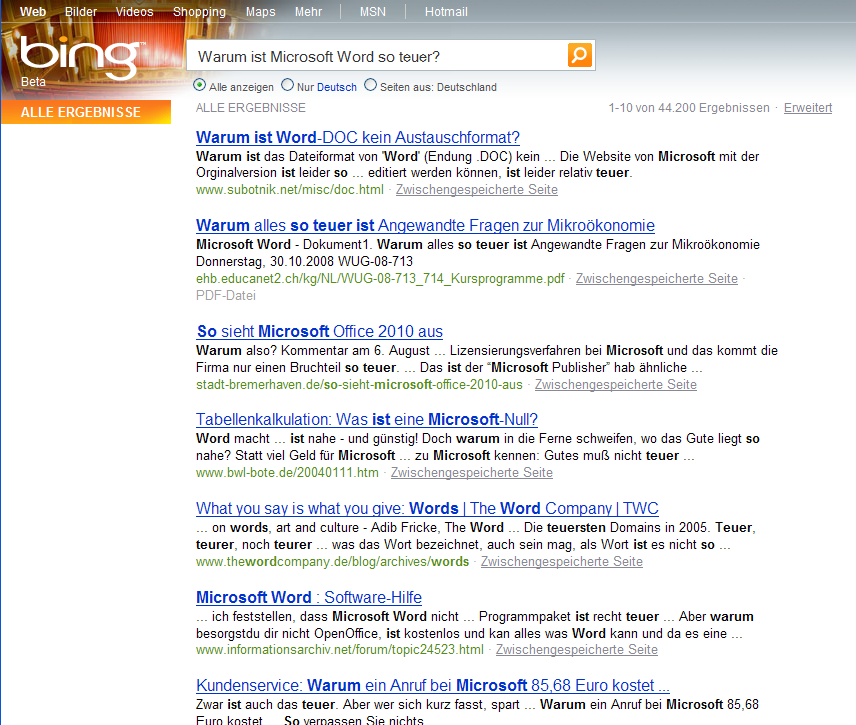856x725 pixels.
Task: Open cached page for subotnik.net result
Action: 476,190
